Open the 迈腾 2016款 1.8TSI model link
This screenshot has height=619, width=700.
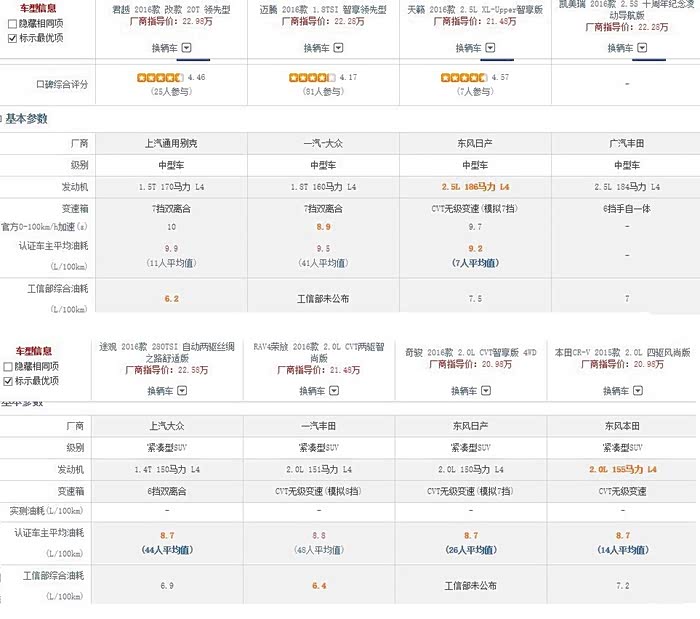point(323,10)
